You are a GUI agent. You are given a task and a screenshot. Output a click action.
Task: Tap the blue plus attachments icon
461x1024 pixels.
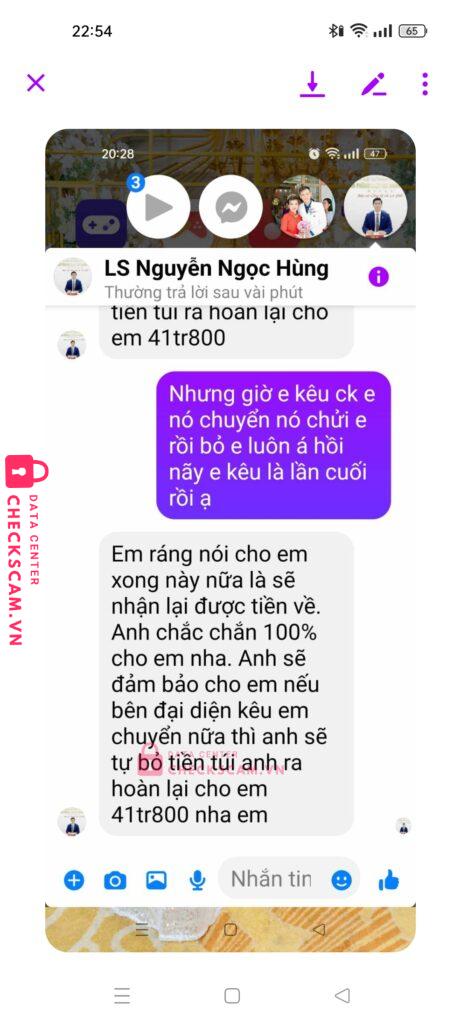coord(74,880)
